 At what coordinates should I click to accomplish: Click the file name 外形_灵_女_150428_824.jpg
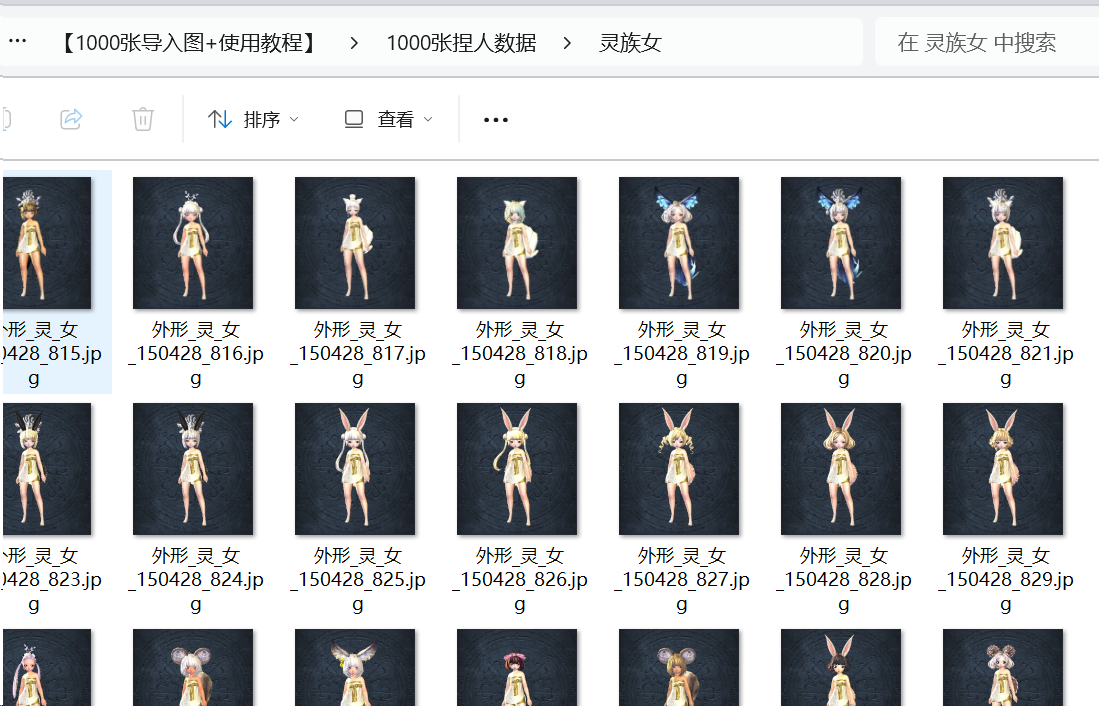pos(196,580)
